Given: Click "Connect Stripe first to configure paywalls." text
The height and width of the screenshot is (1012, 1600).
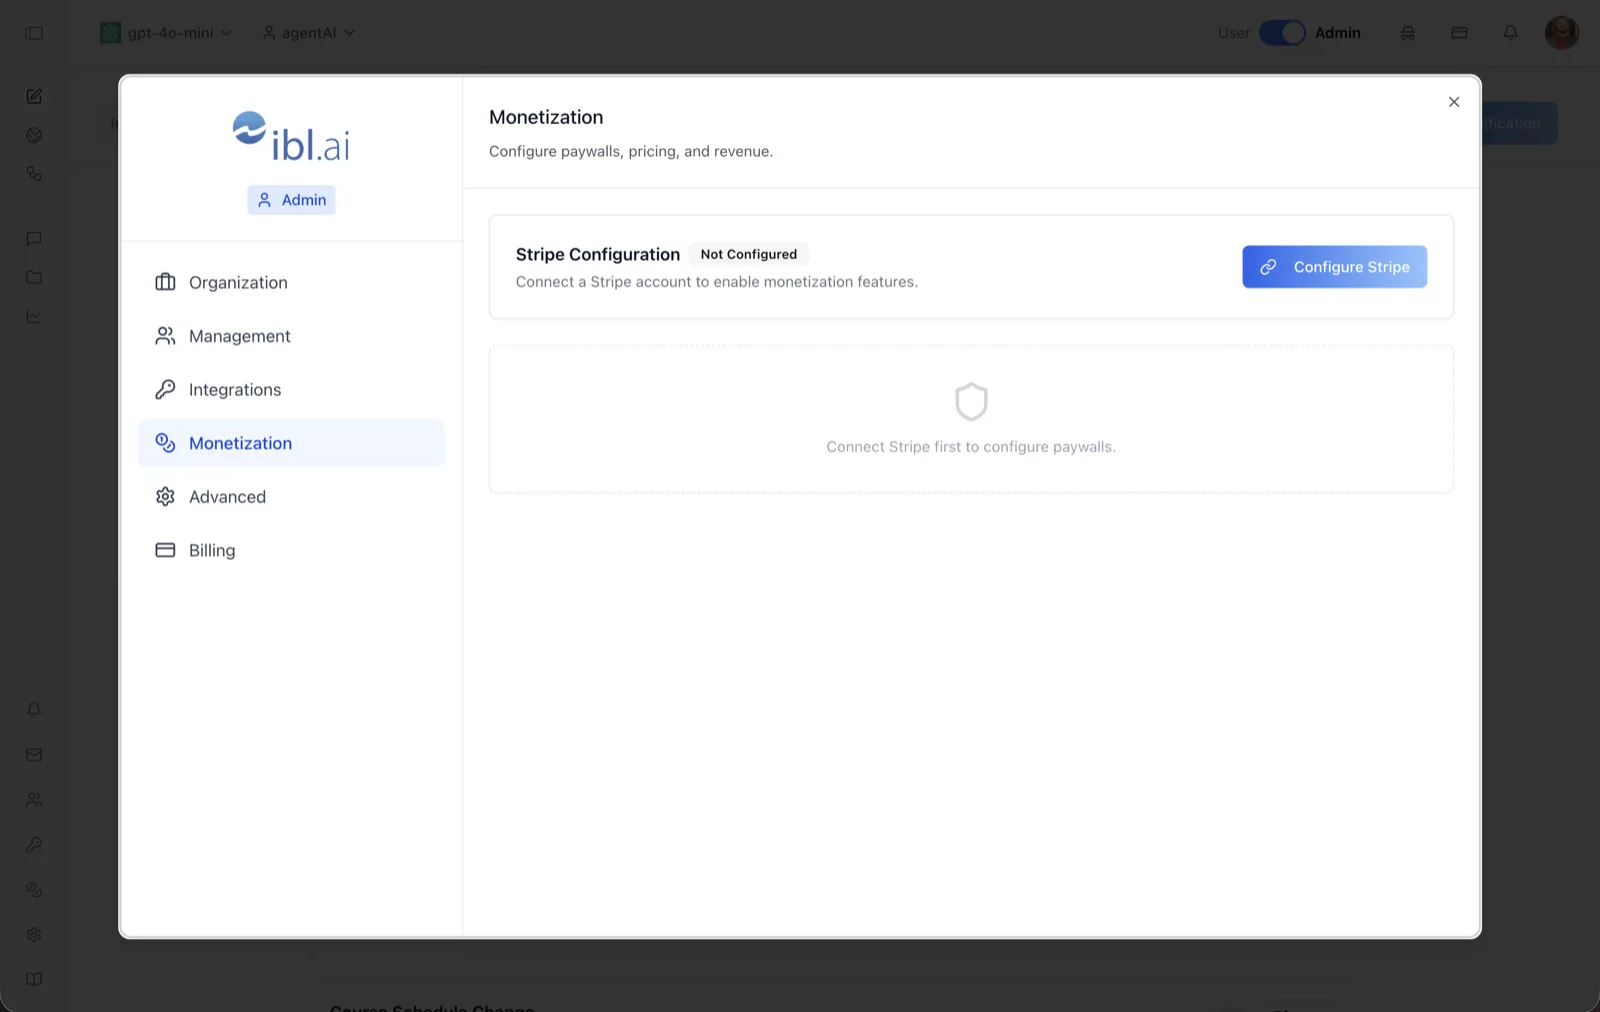Looking at the screenshot, I should (971, 447).
